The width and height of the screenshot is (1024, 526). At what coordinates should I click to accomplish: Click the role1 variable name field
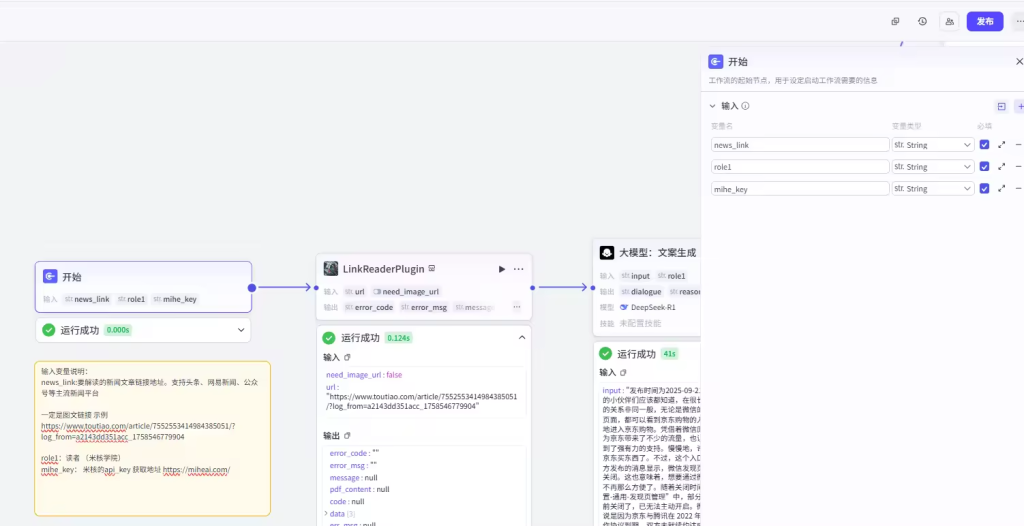799,167
